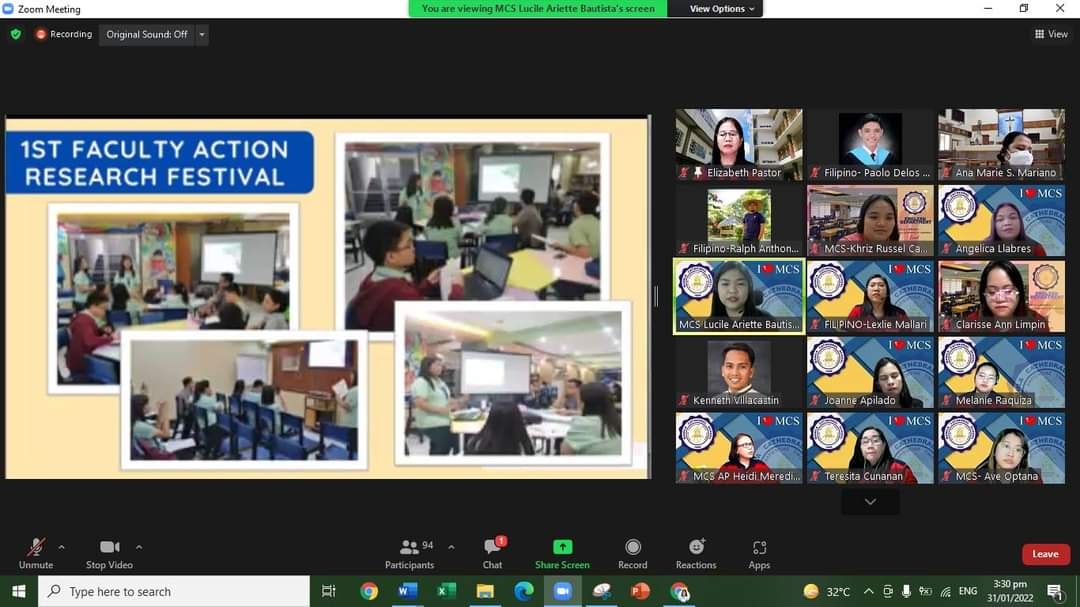This screenshot has height=607, width=1080.
Task: Open audio settings arrow next to Unmute
Action: click(x=62, y=547)
